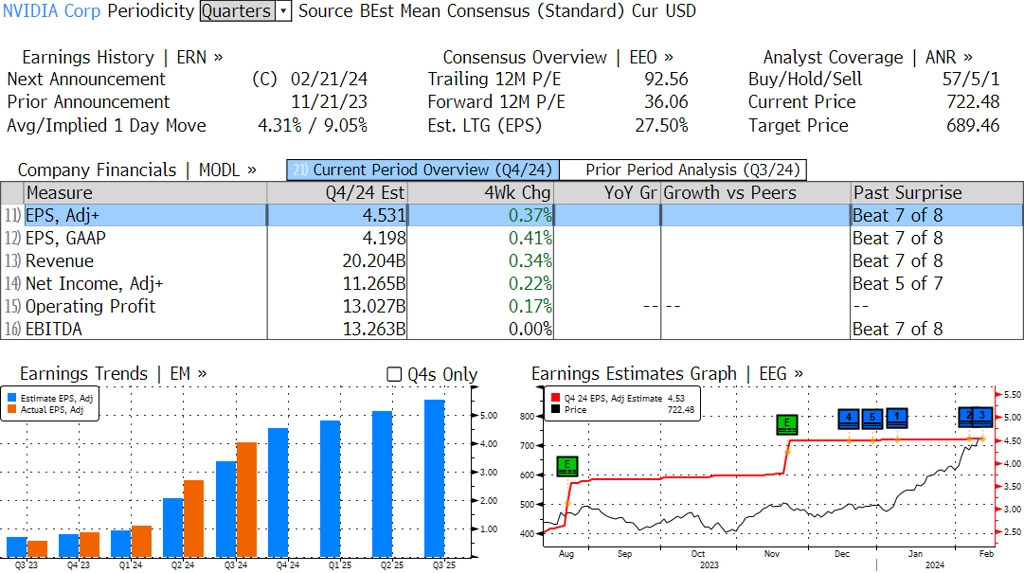Click the orange Actual EPS, Adj legend swatch
This screenshot has width=1024, height=573.
pyautogui.click(x=12, y=410)
